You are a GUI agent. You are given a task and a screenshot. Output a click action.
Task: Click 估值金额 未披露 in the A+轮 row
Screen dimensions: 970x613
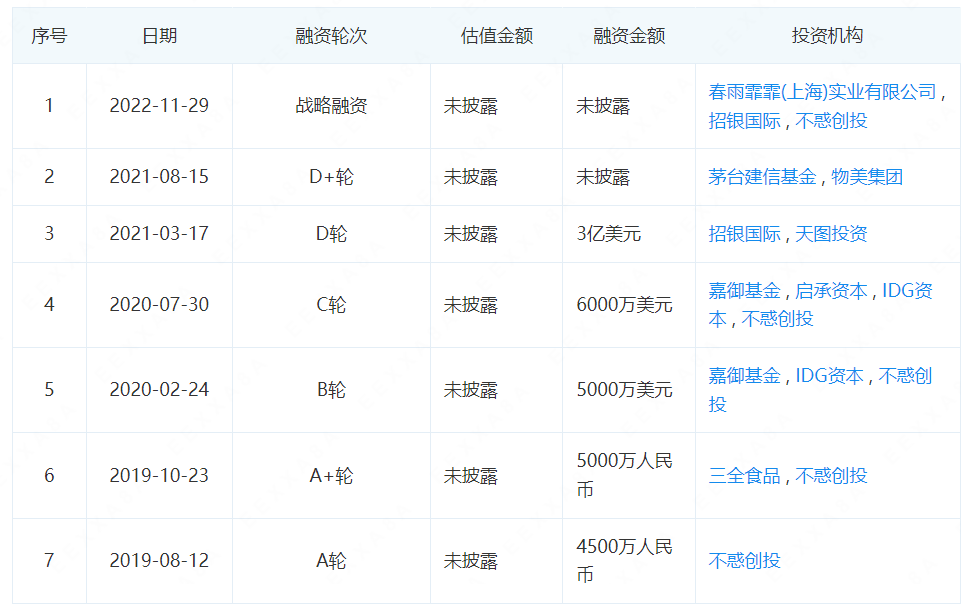pos(470,476)
